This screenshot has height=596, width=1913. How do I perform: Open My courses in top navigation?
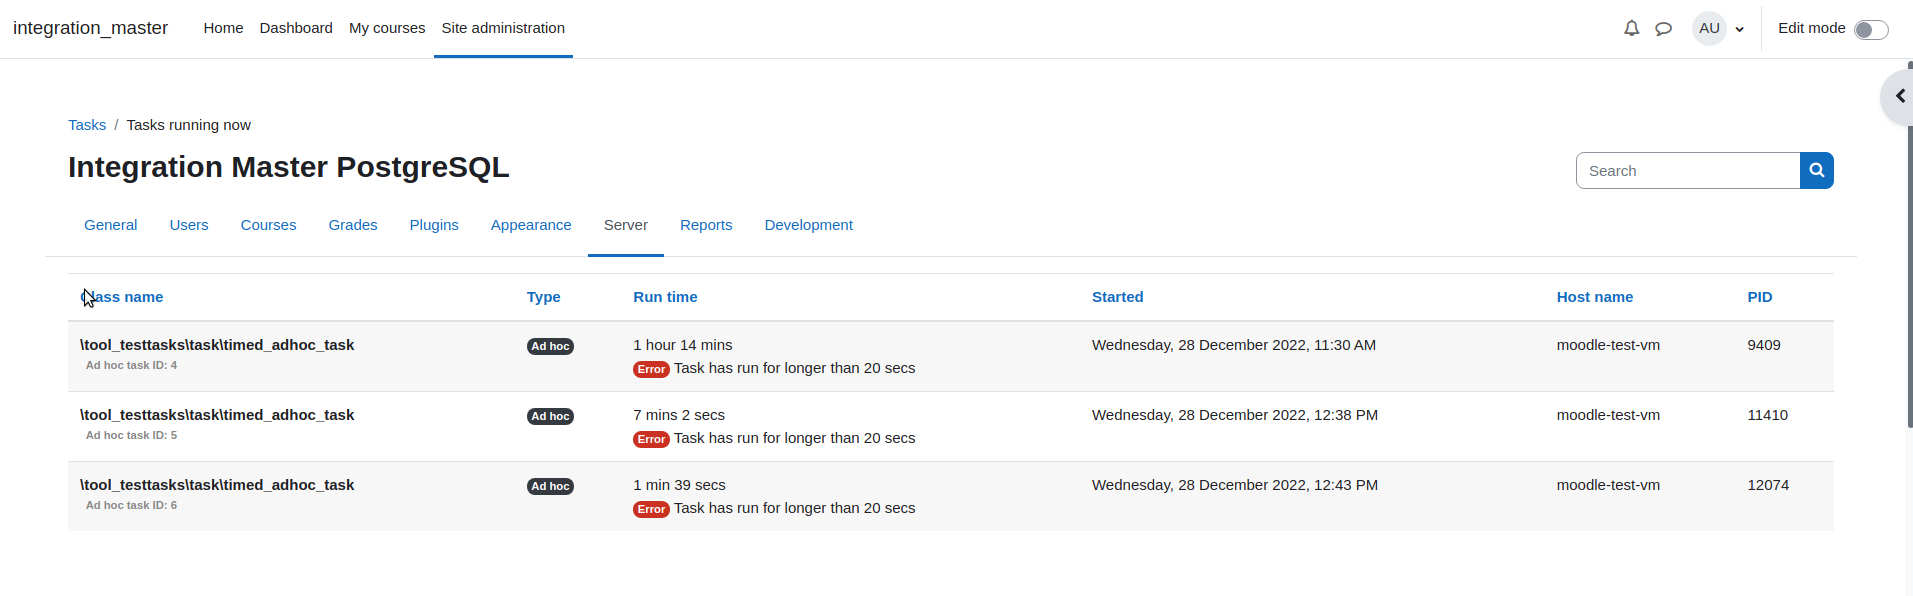[x=387, y=28]
